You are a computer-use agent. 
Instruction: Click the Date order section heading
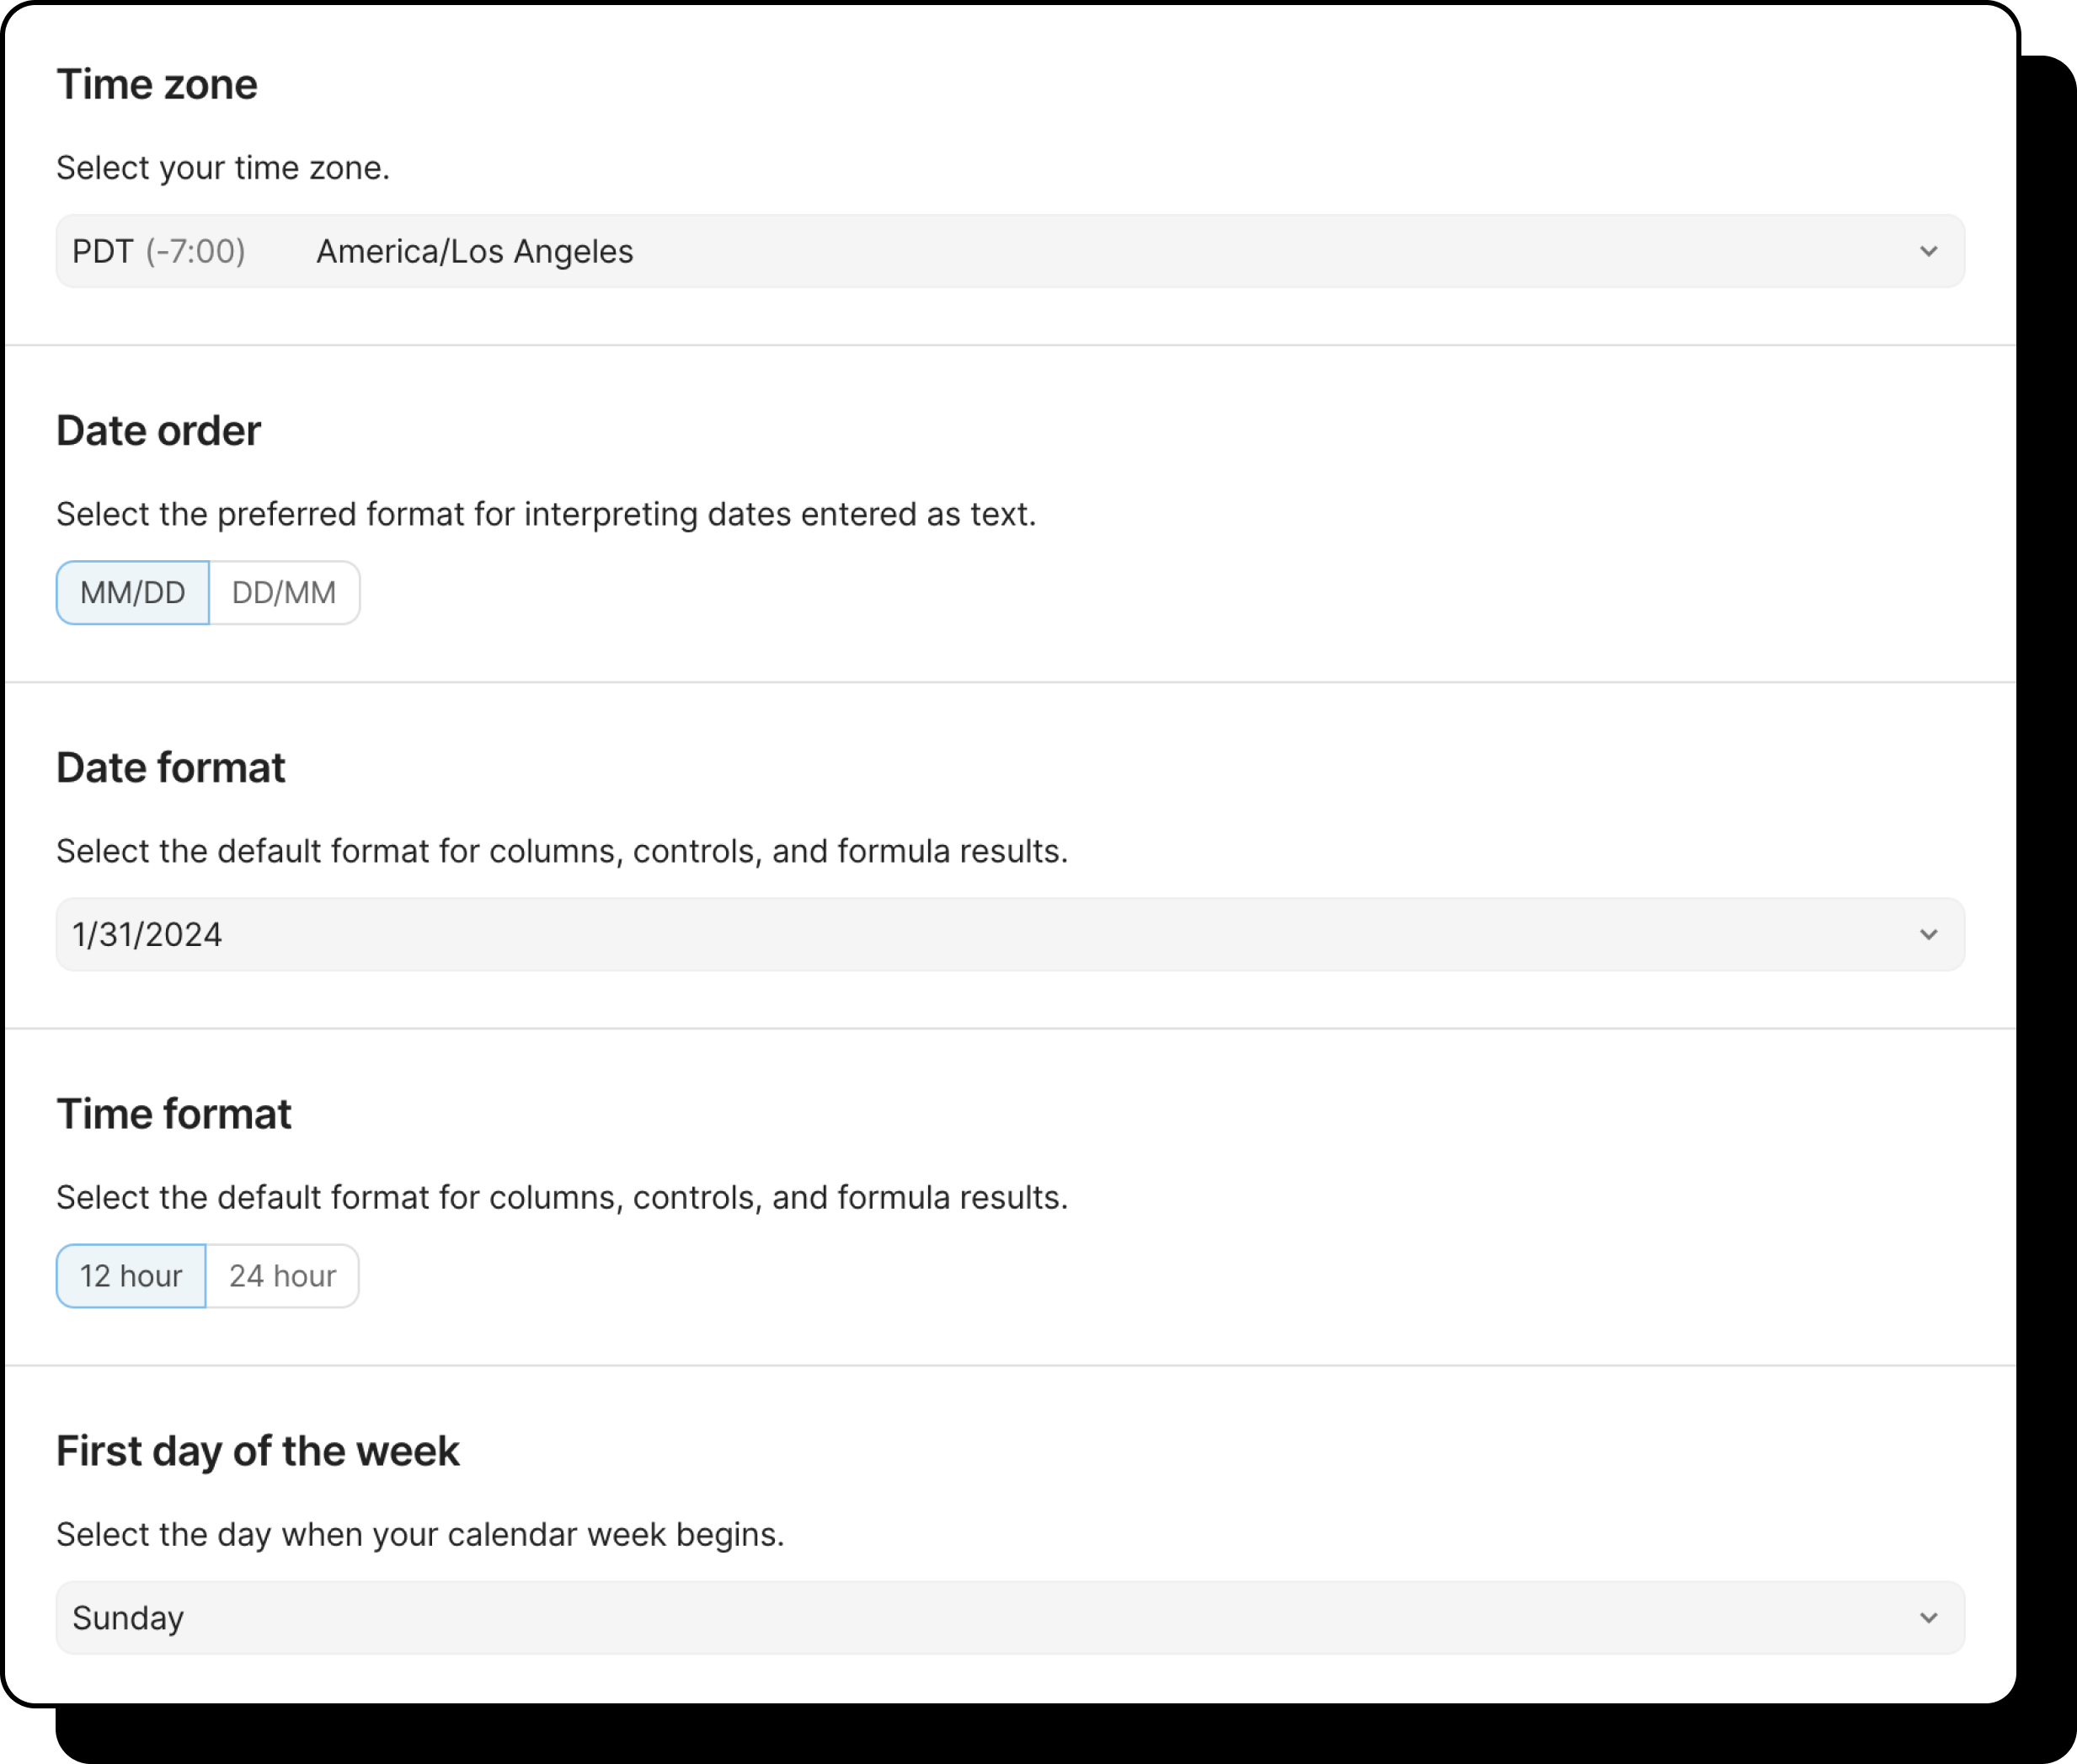point(158,430)
